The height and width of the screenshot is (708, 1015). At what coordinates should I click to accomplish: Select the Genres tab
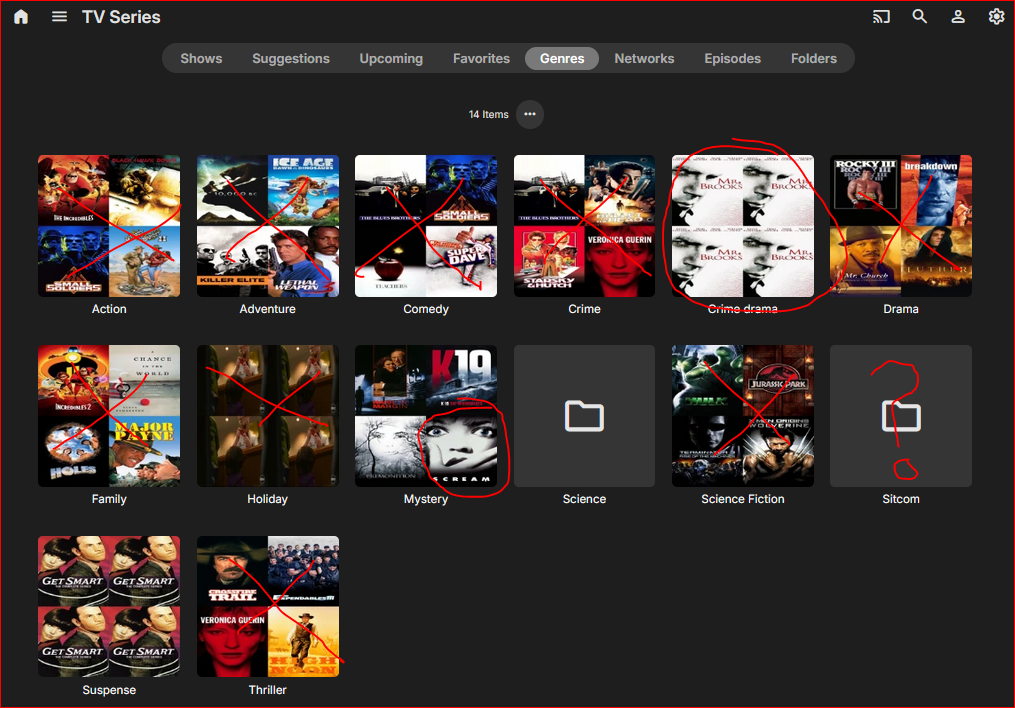(x=562, y=58)
